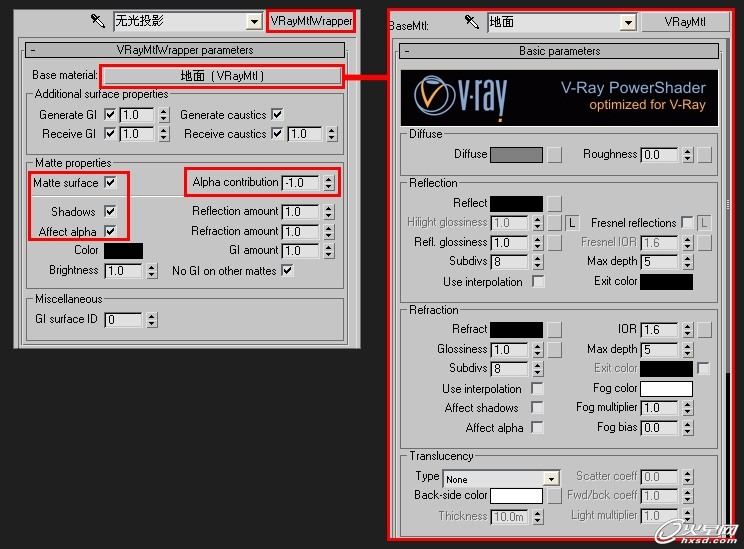The image size is (744, 549).
Task: Click the VRayMtl material type button
Action: (685, 22)
